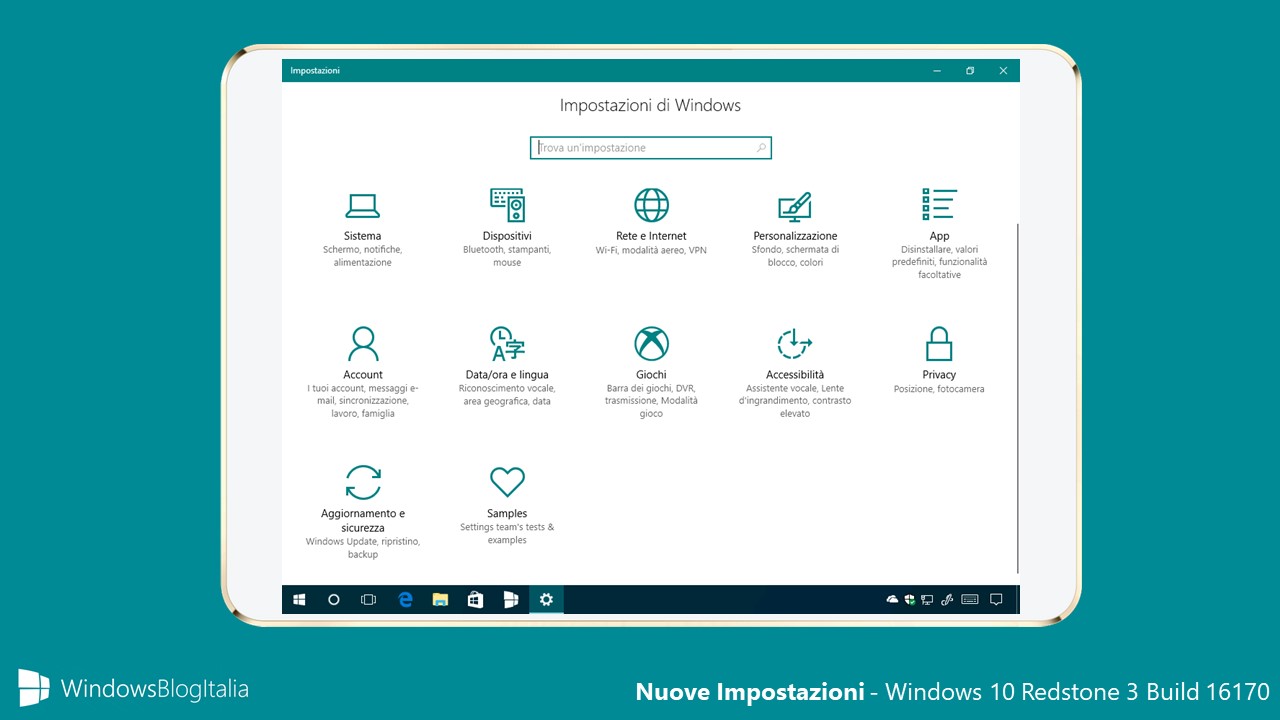Click 'Posizione, fotocamera' description
Screen dimensions: 1280x720
click(939, 389)
